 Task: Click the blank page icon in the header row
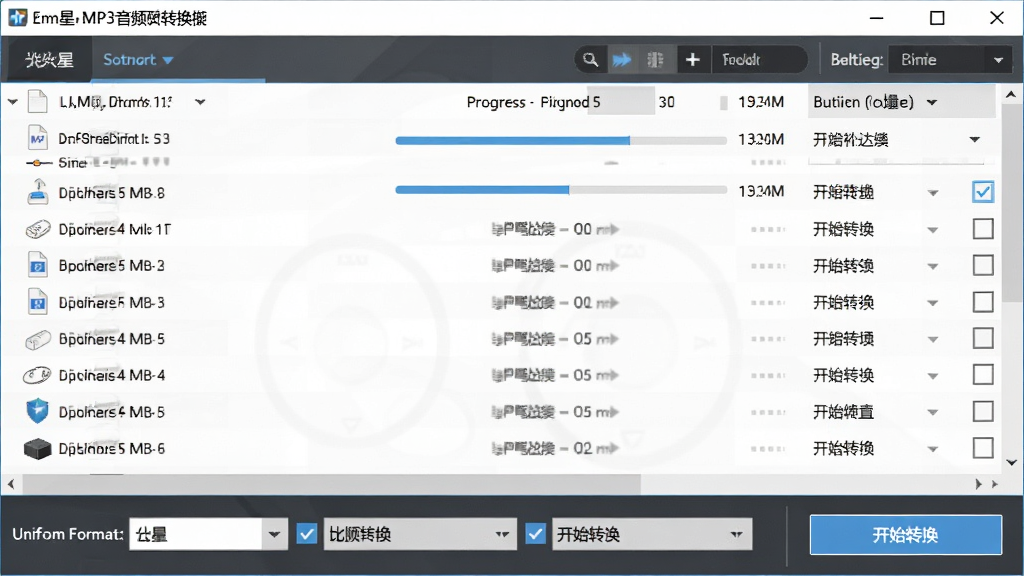[x=38, y=102]
